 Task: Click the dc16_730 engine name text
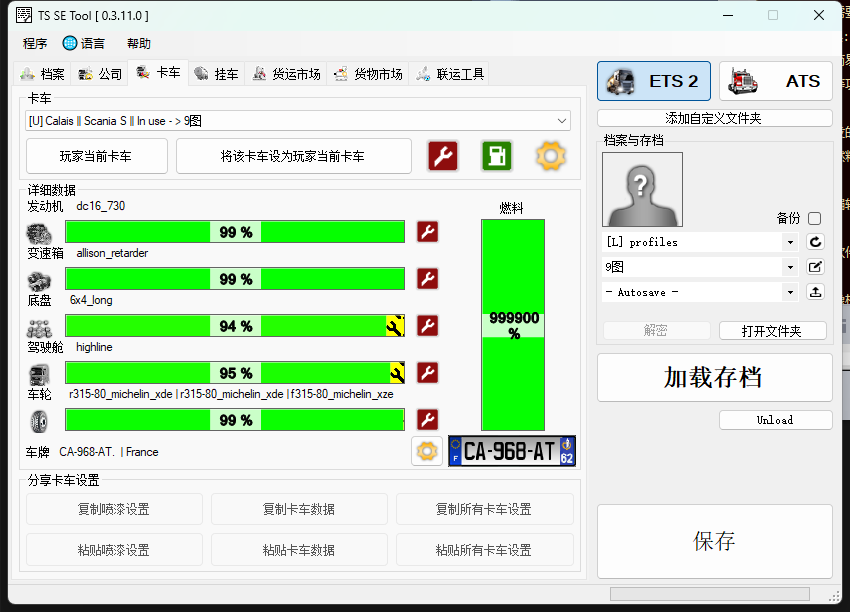[101, 206]
